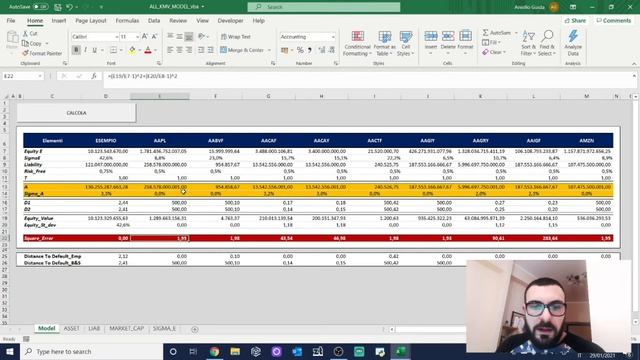The width and height of the screenshot is (640, 360).
Task: Toggle the AutoSave switch
Action: tap(40, 7)
